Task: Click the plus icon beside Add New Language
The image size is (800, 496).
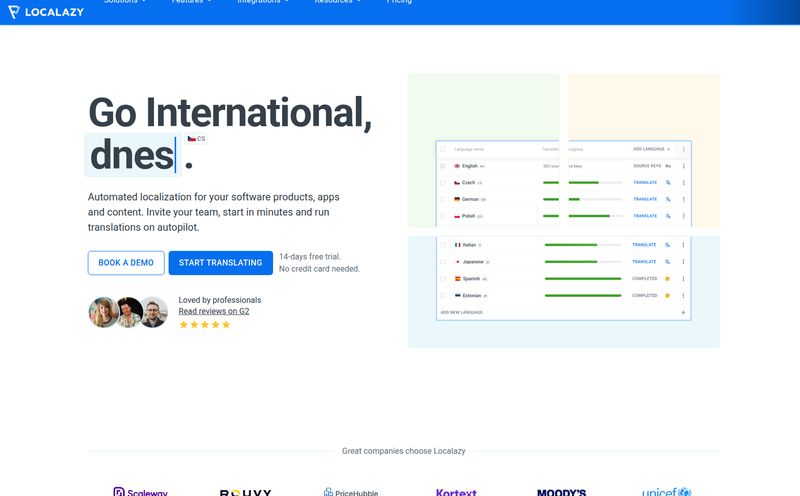Action: 683,312
